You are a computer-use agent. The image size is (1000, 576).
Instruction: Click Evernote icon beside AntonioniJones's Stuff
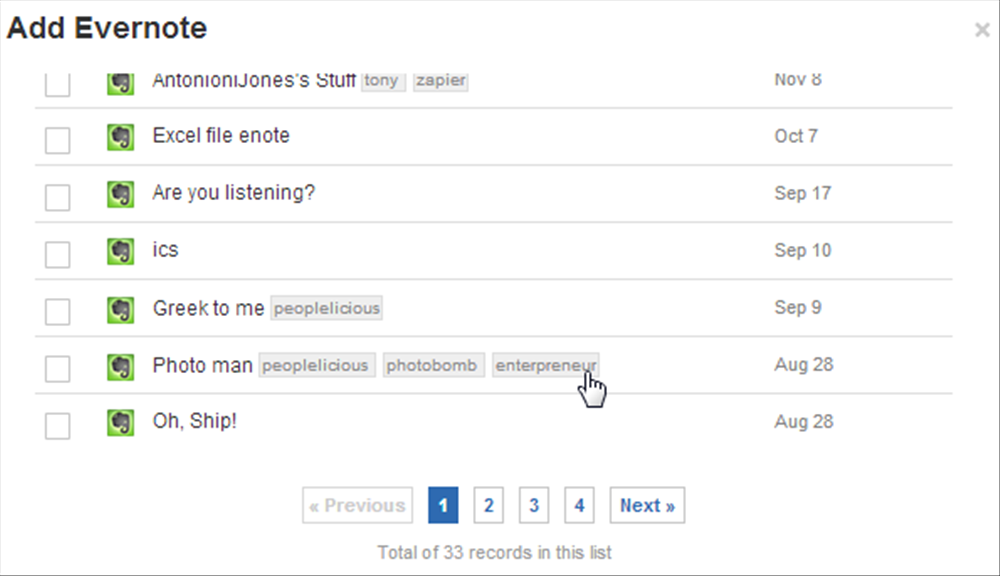[121, 84]
